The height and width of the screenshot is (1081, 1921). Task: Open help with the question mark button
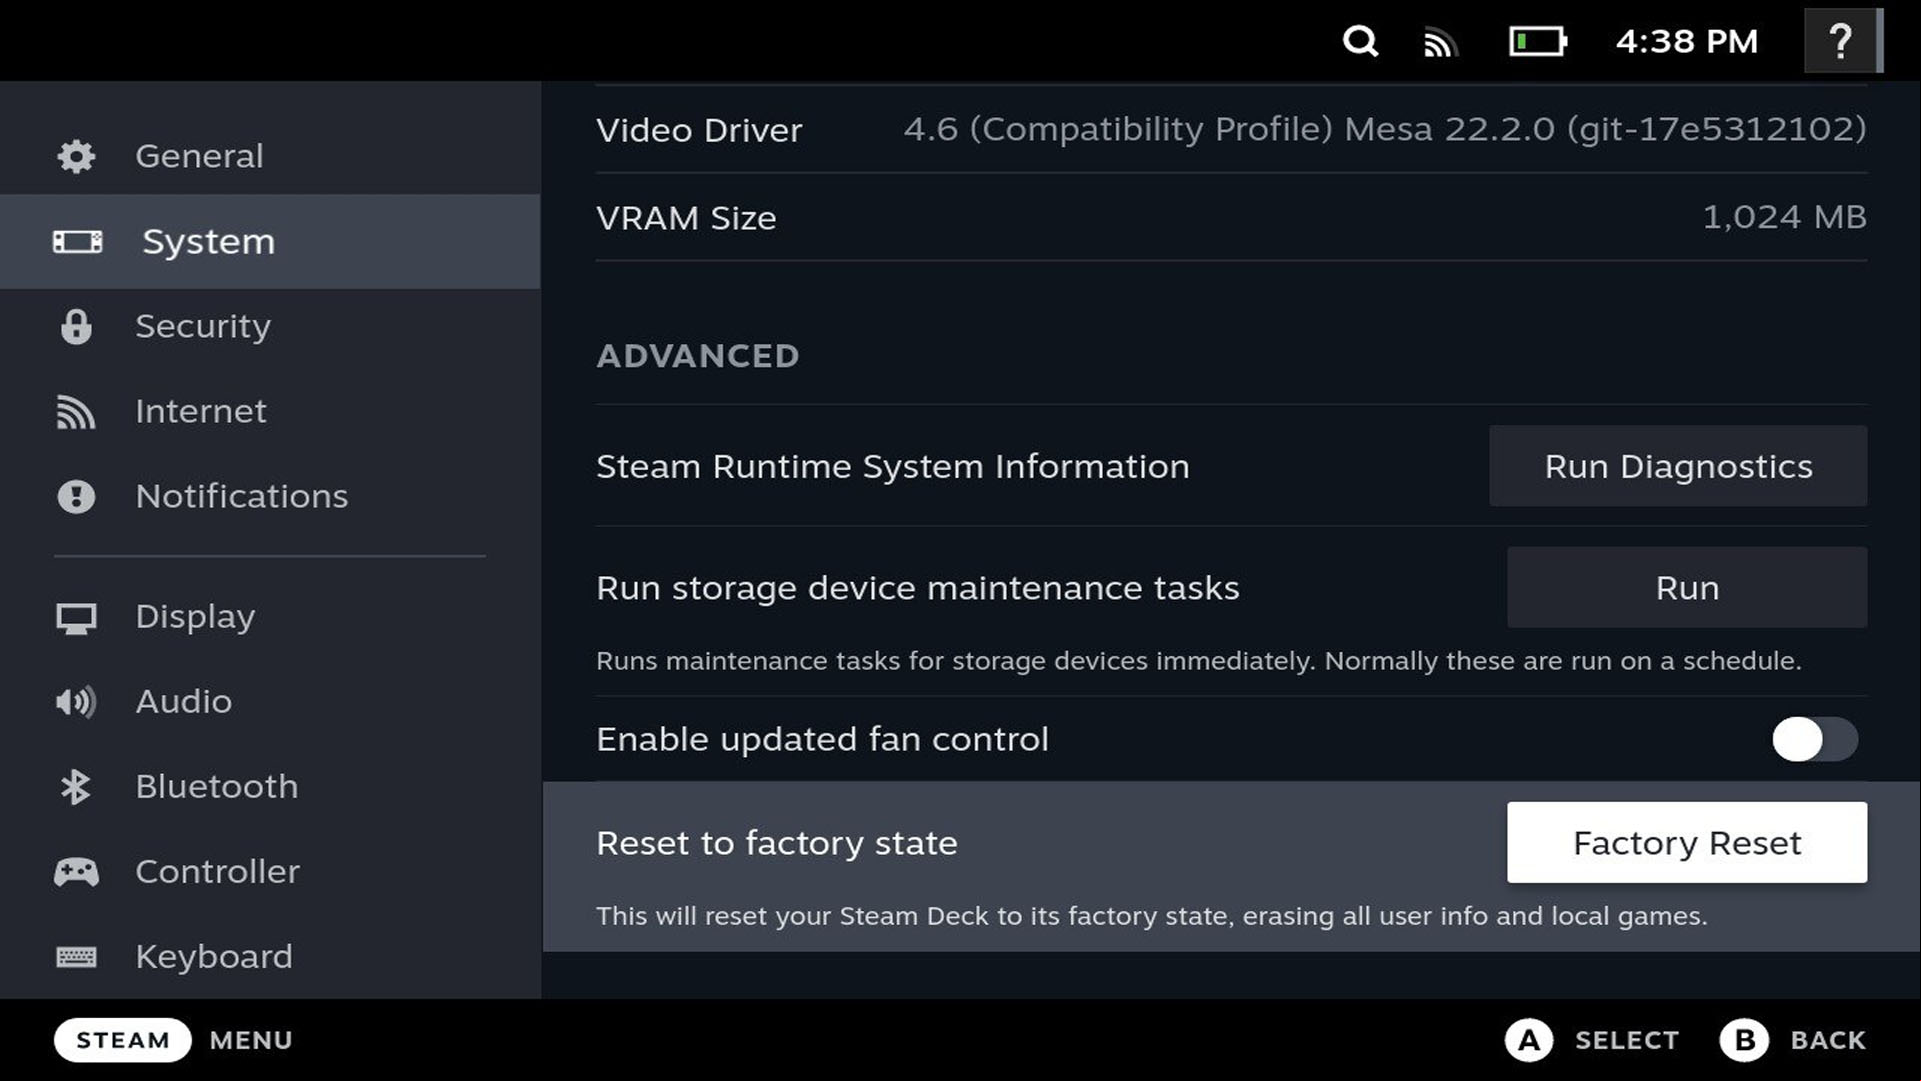(1840, 41)
